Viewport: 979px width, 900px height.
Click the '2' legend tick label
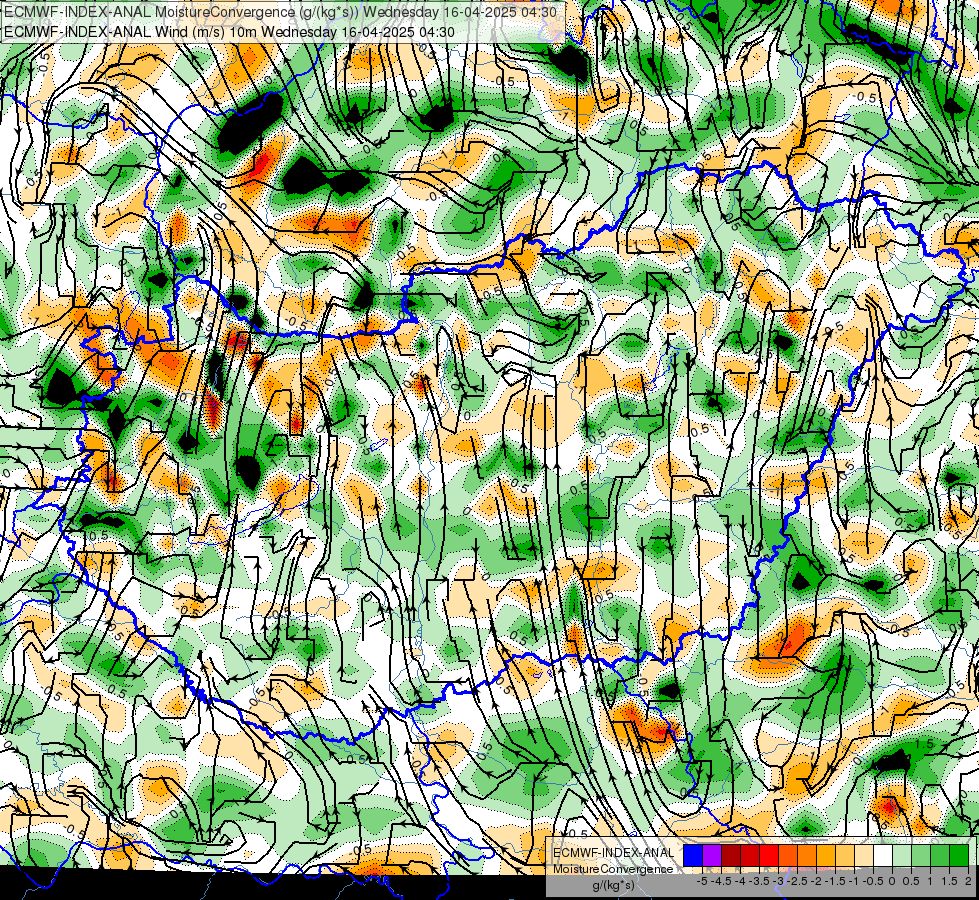(x=968, y=881)
